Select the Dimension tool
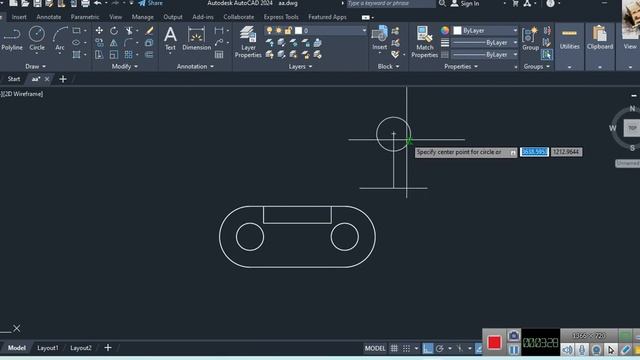This screenshot has width=640, height=360. (196, 39)
